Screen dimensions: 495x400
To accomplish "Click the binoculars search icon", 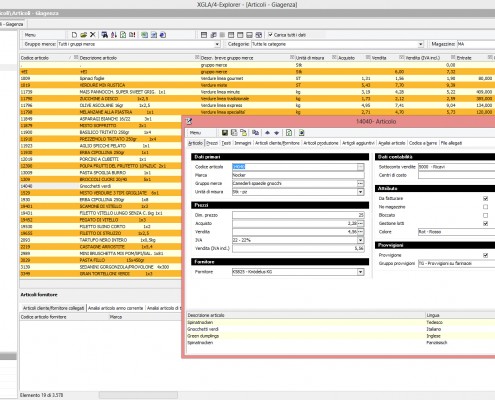I will point(105,35).
